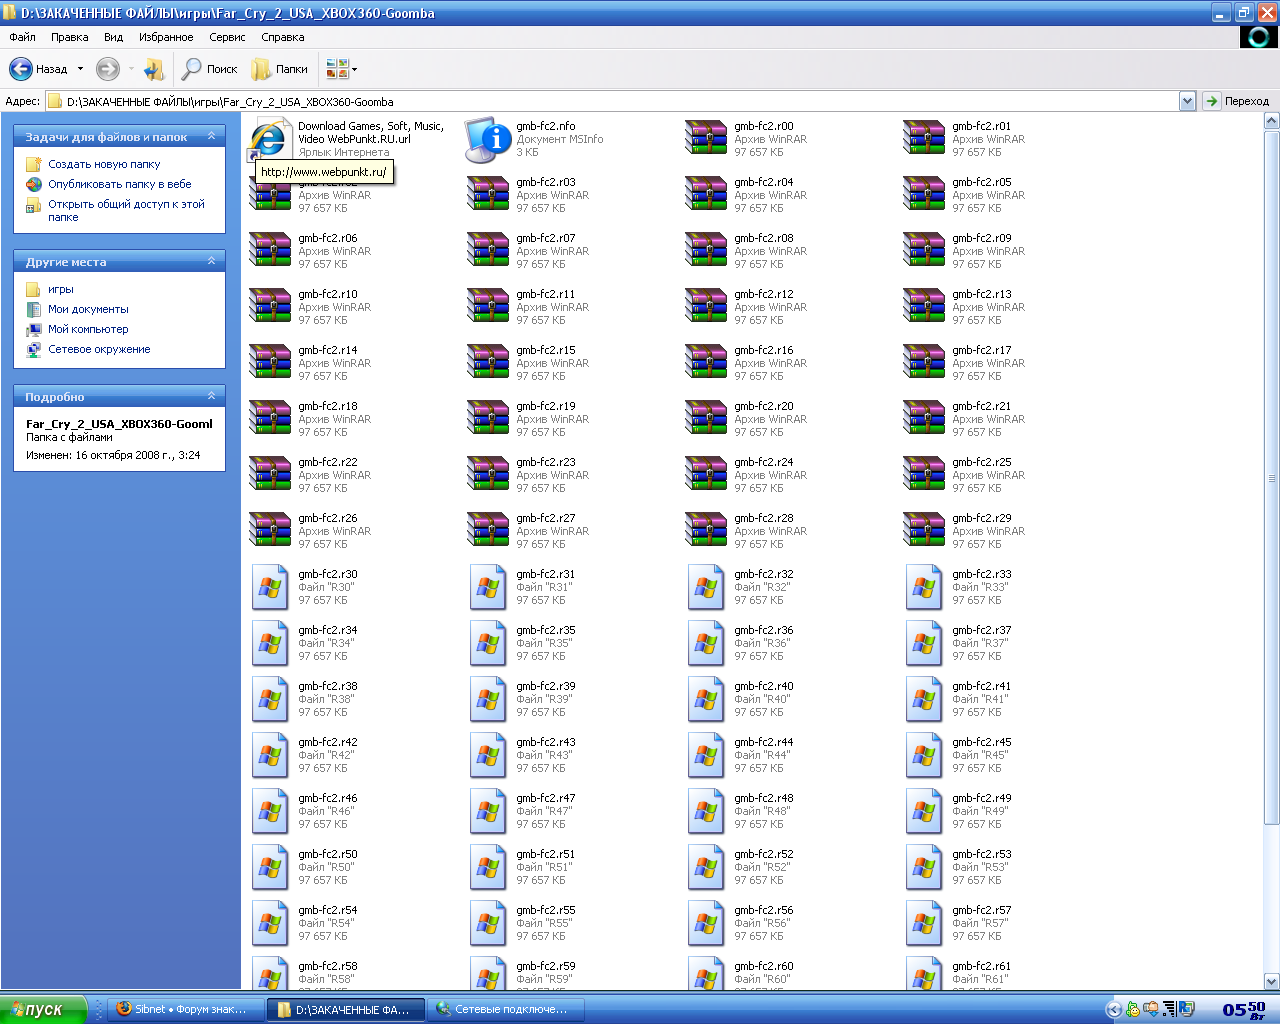Select the gmb-fc2.r21 WinRAR archive icon

pos(924,418)
